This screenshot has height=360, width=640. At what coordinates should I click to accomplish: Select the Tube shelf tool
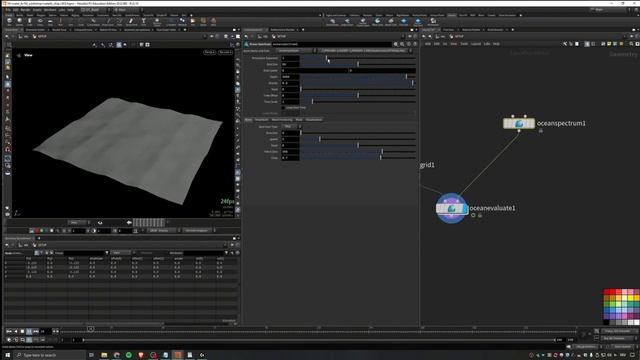coord(29,22)
